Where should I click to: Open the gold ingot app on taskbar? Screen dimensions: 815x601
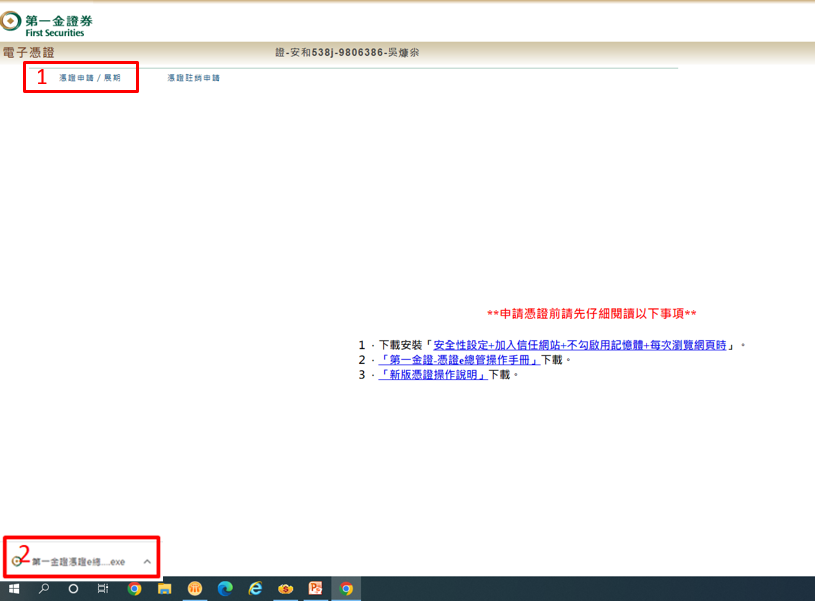point(285,589)
